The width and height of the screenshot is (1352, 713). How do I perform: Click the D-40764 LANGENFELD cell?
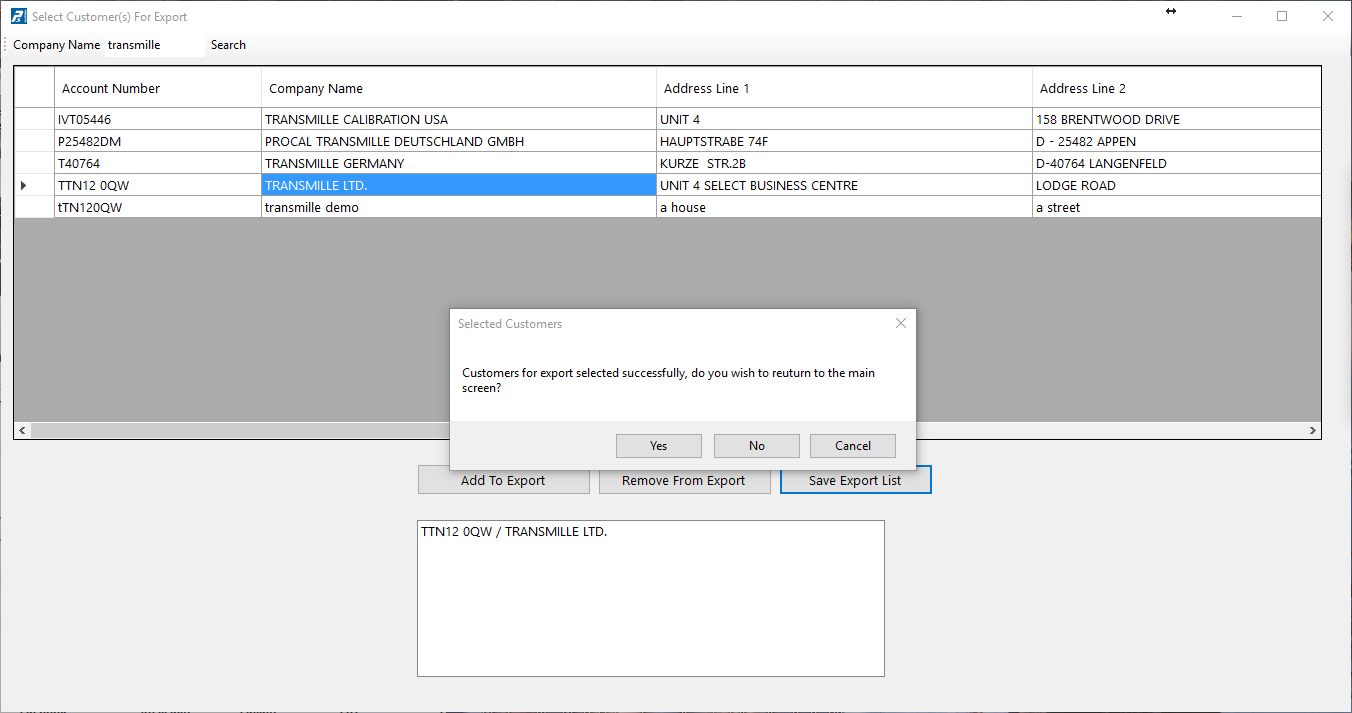pyautogui.click(x=1176, y=164)
